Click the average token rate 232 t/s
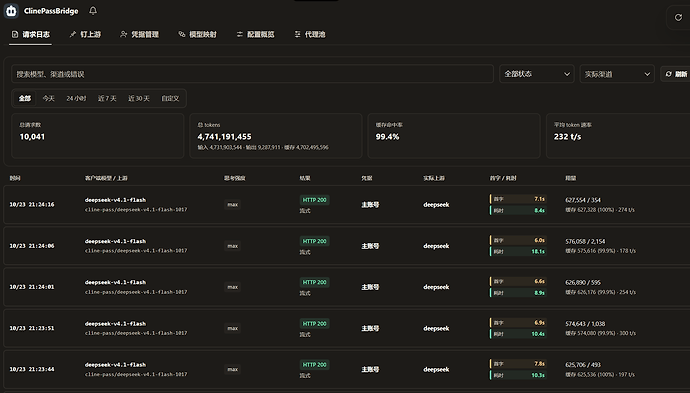690x393 pixels. pos(567,137)
